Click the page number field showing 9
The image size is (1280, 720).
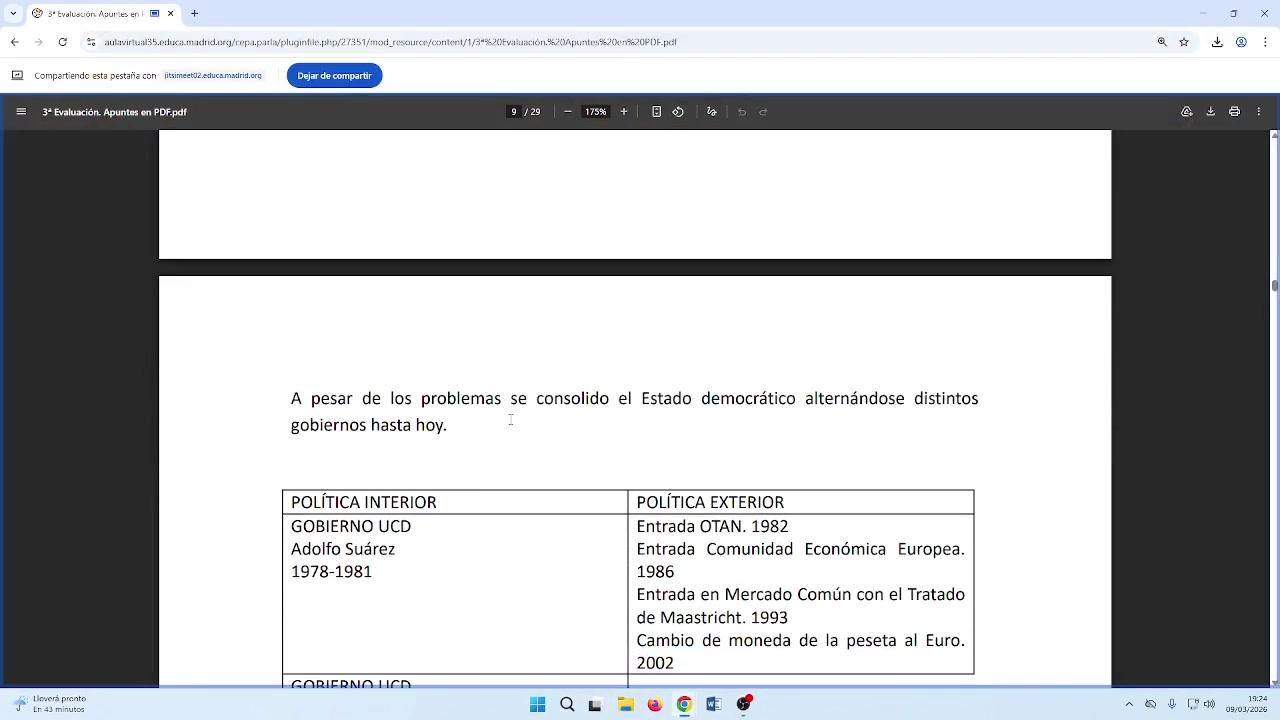click(514, 112)
